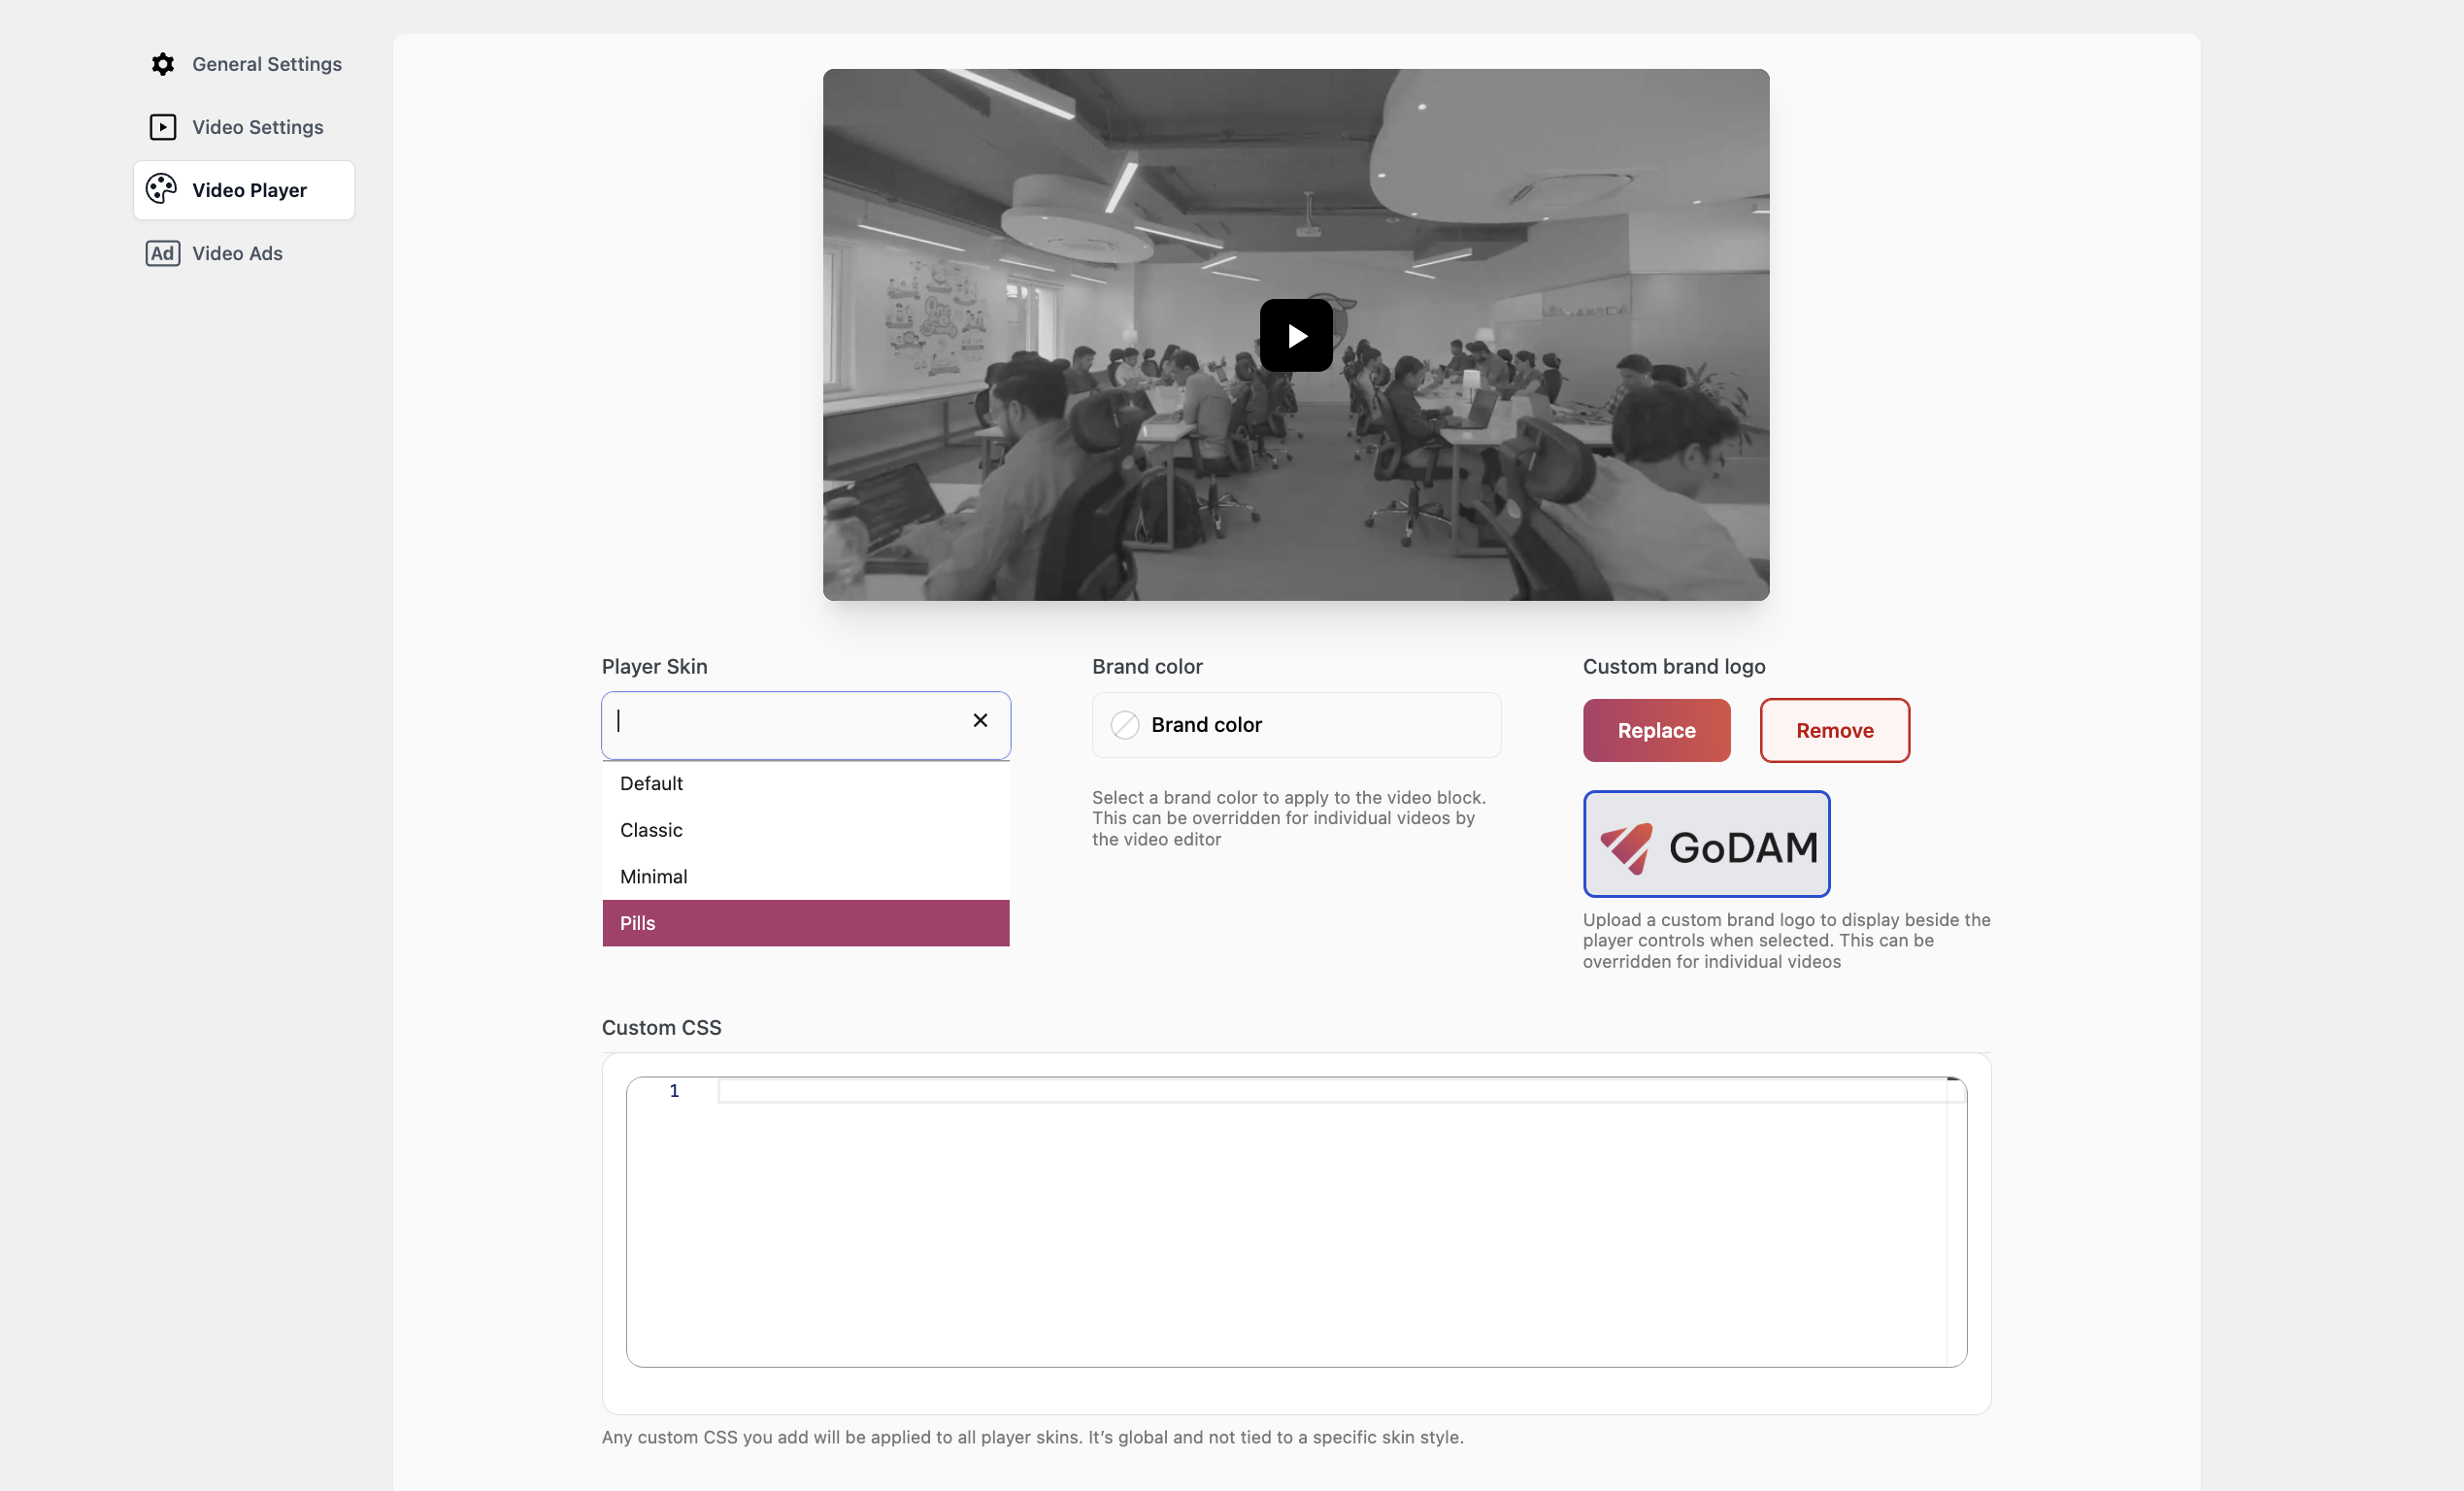Screen dimensions: 2464x1491
Task: Click inside the Player Skin search field
Action: (x=780, y=725)
